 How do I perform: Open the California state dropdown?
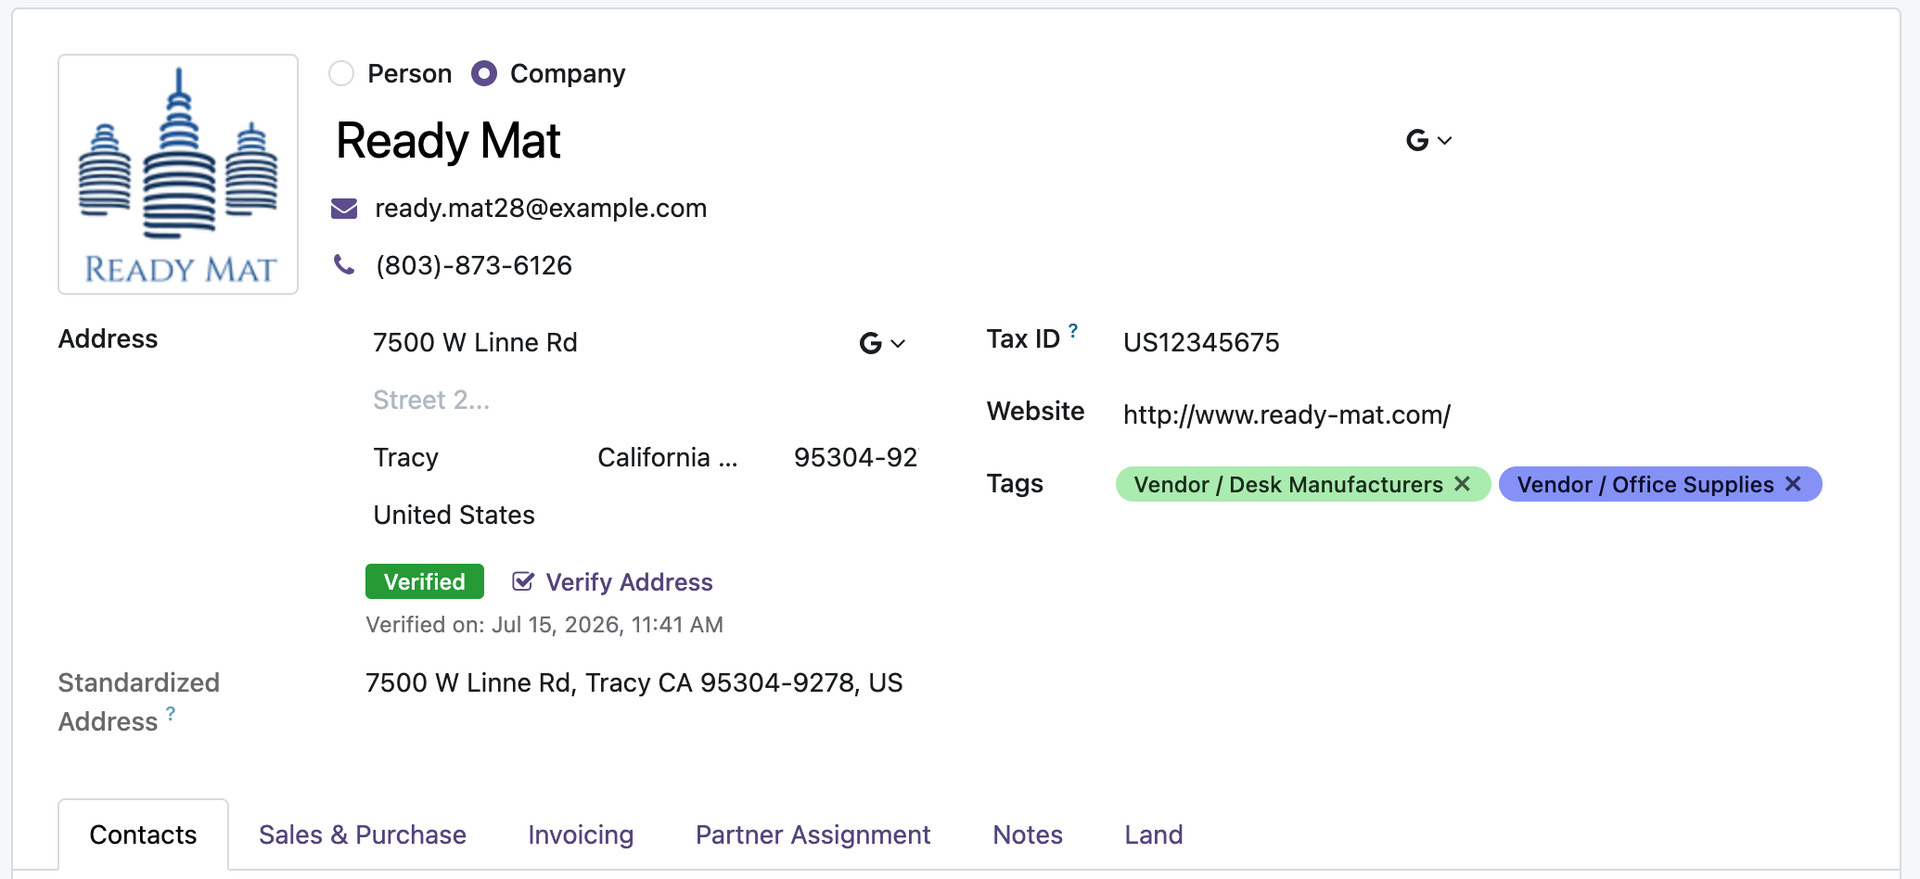click(667, 457)
